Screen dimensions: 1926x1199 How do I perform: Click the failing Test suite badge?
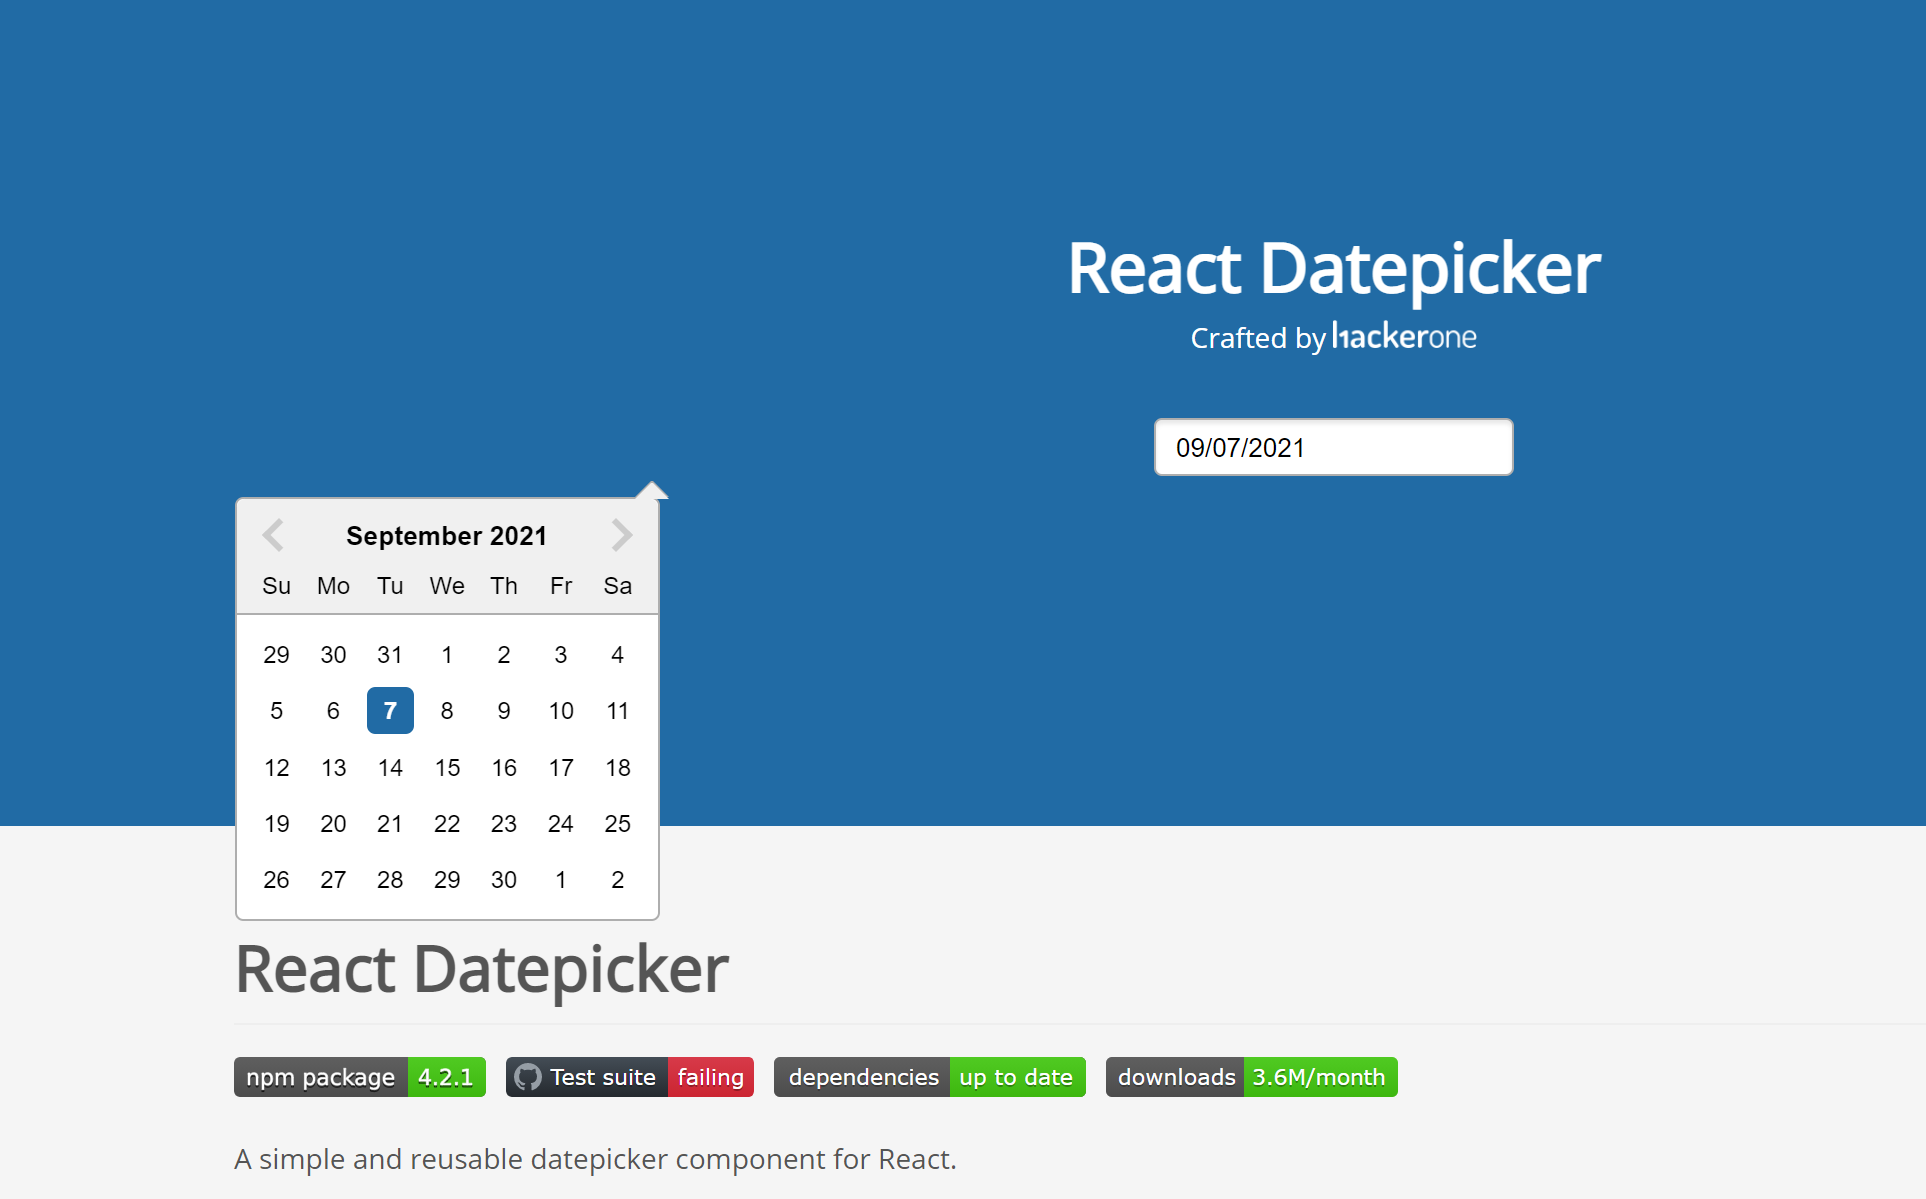(x=628, y=1077)
